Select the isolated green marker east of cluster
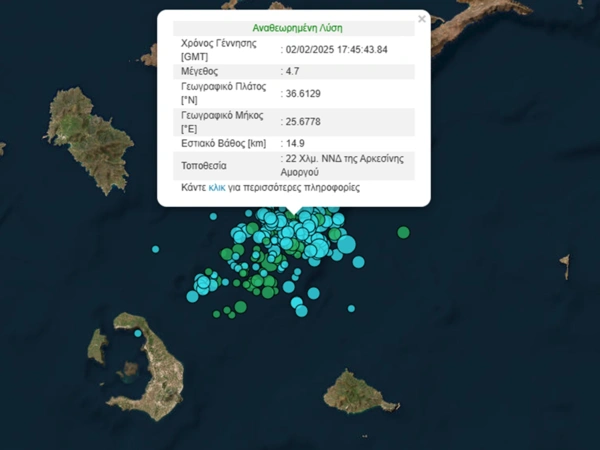 click(x=403, y=232)
